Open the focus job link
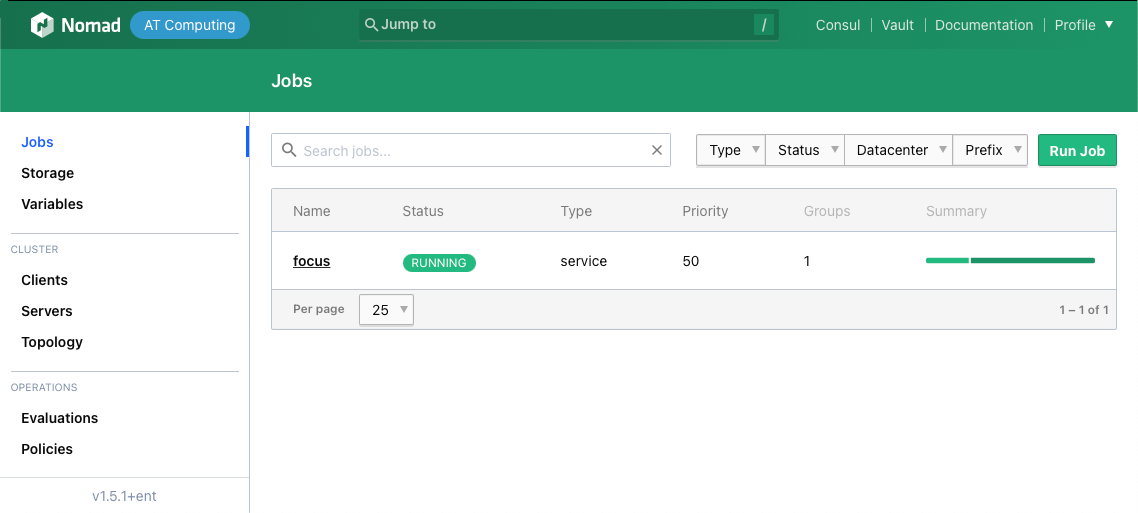The height and width of the screenshot is (513, 1138). (x=311, y=261)
